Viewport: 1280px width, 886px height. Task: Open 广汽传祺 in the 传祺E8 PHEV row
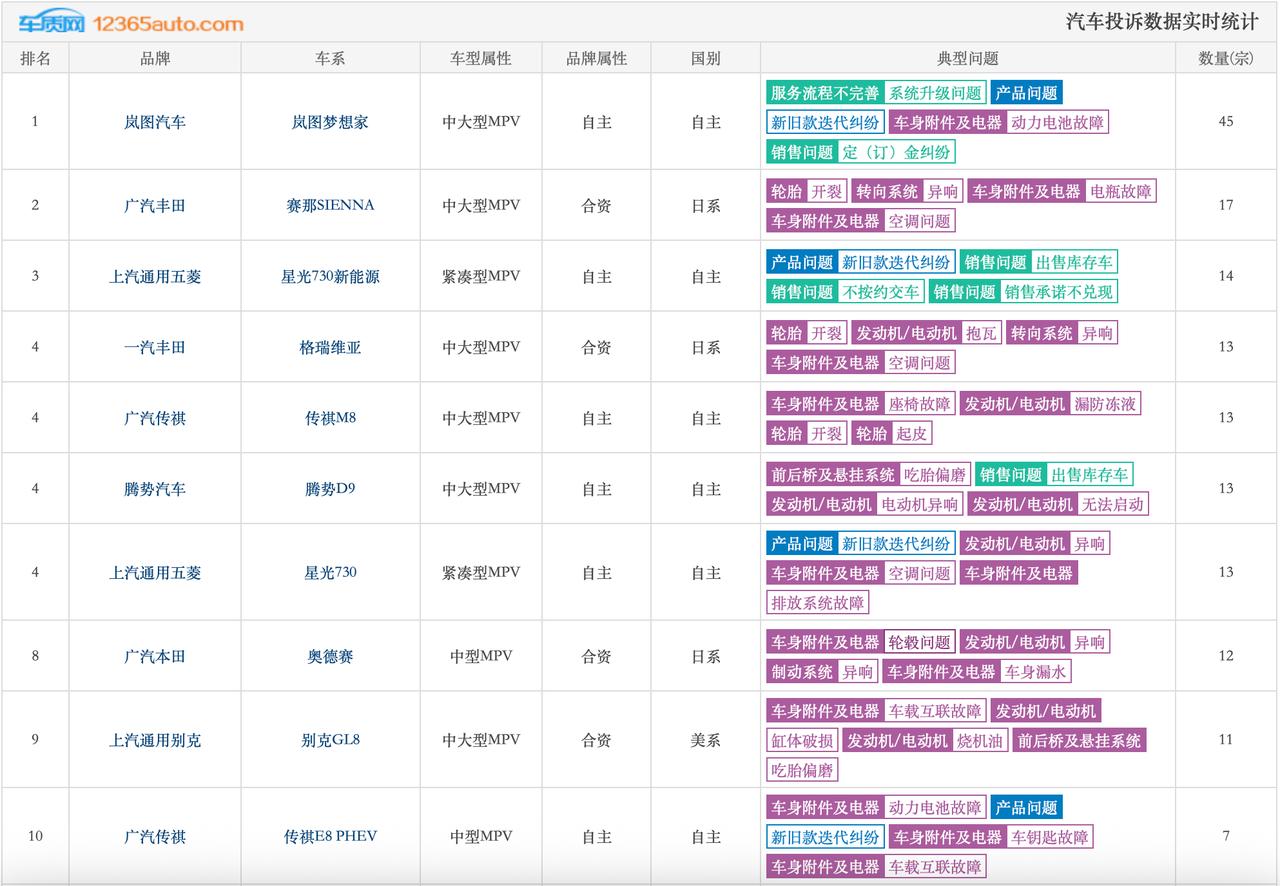[x=155, y=836]
